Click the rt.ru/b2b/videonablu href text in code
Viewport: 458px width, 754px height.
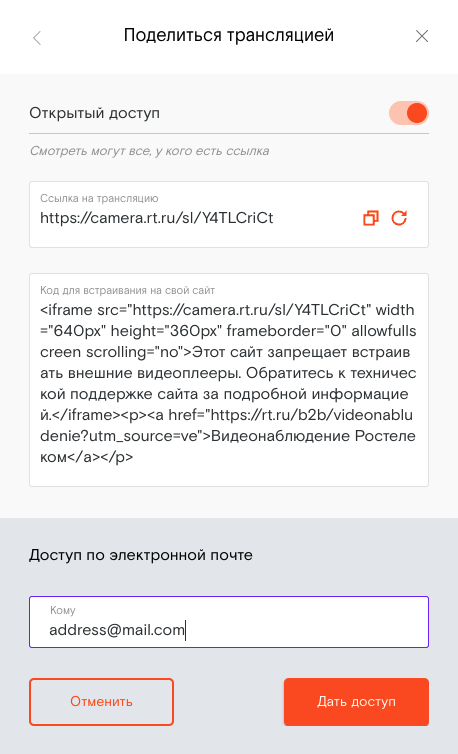312,415
